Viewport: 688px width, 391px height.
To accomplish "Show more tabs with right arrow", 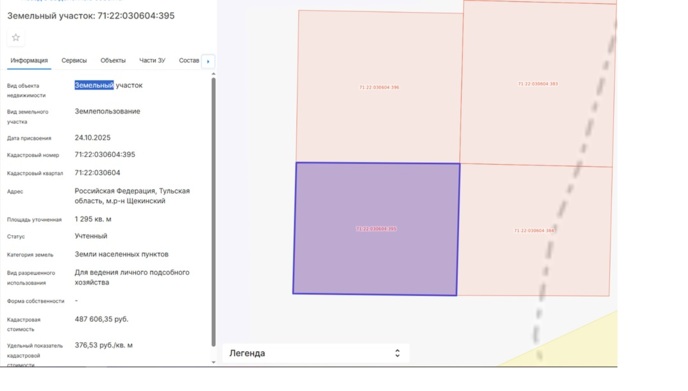I will tap(208, 61).
